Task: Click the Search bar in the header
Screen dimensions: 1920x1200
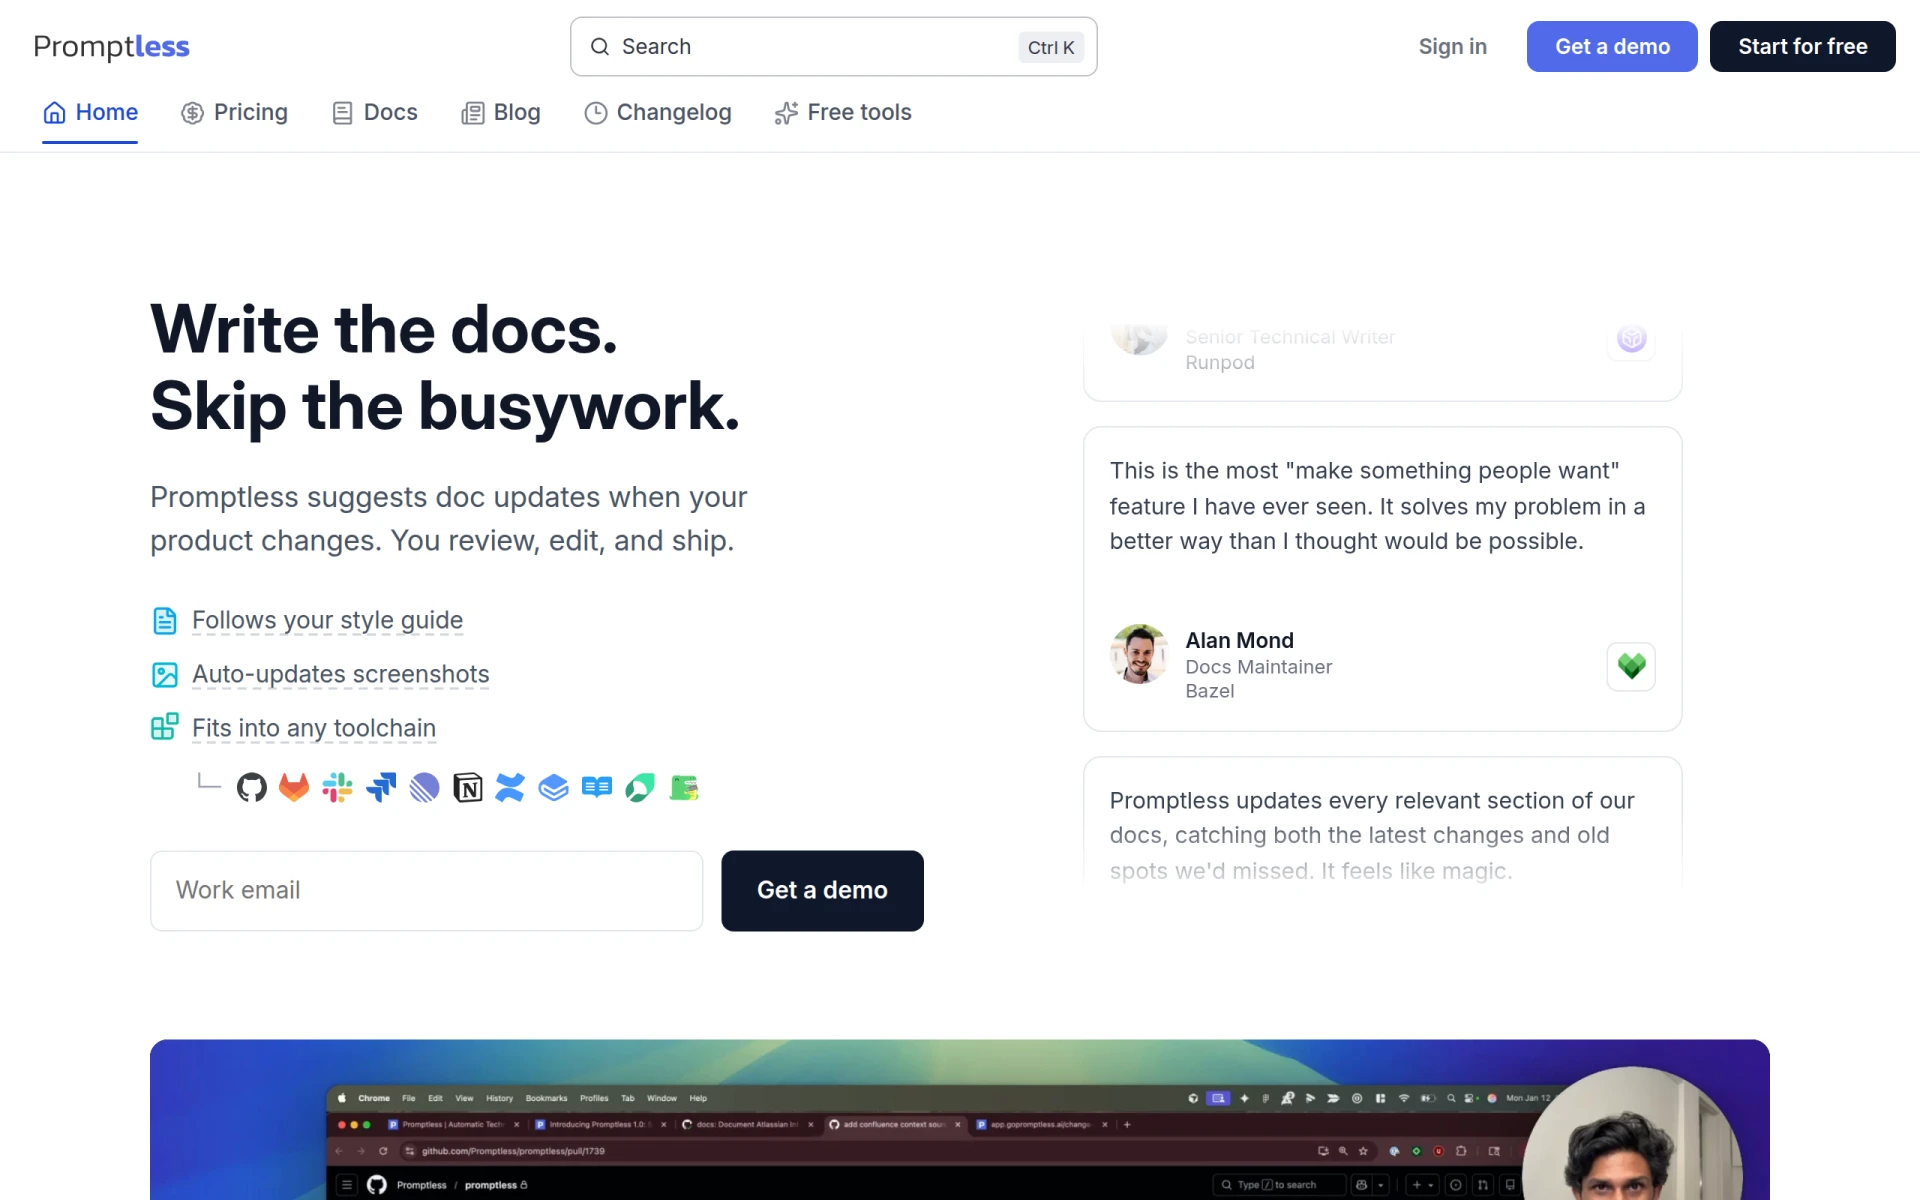Action: pos(833,46)
